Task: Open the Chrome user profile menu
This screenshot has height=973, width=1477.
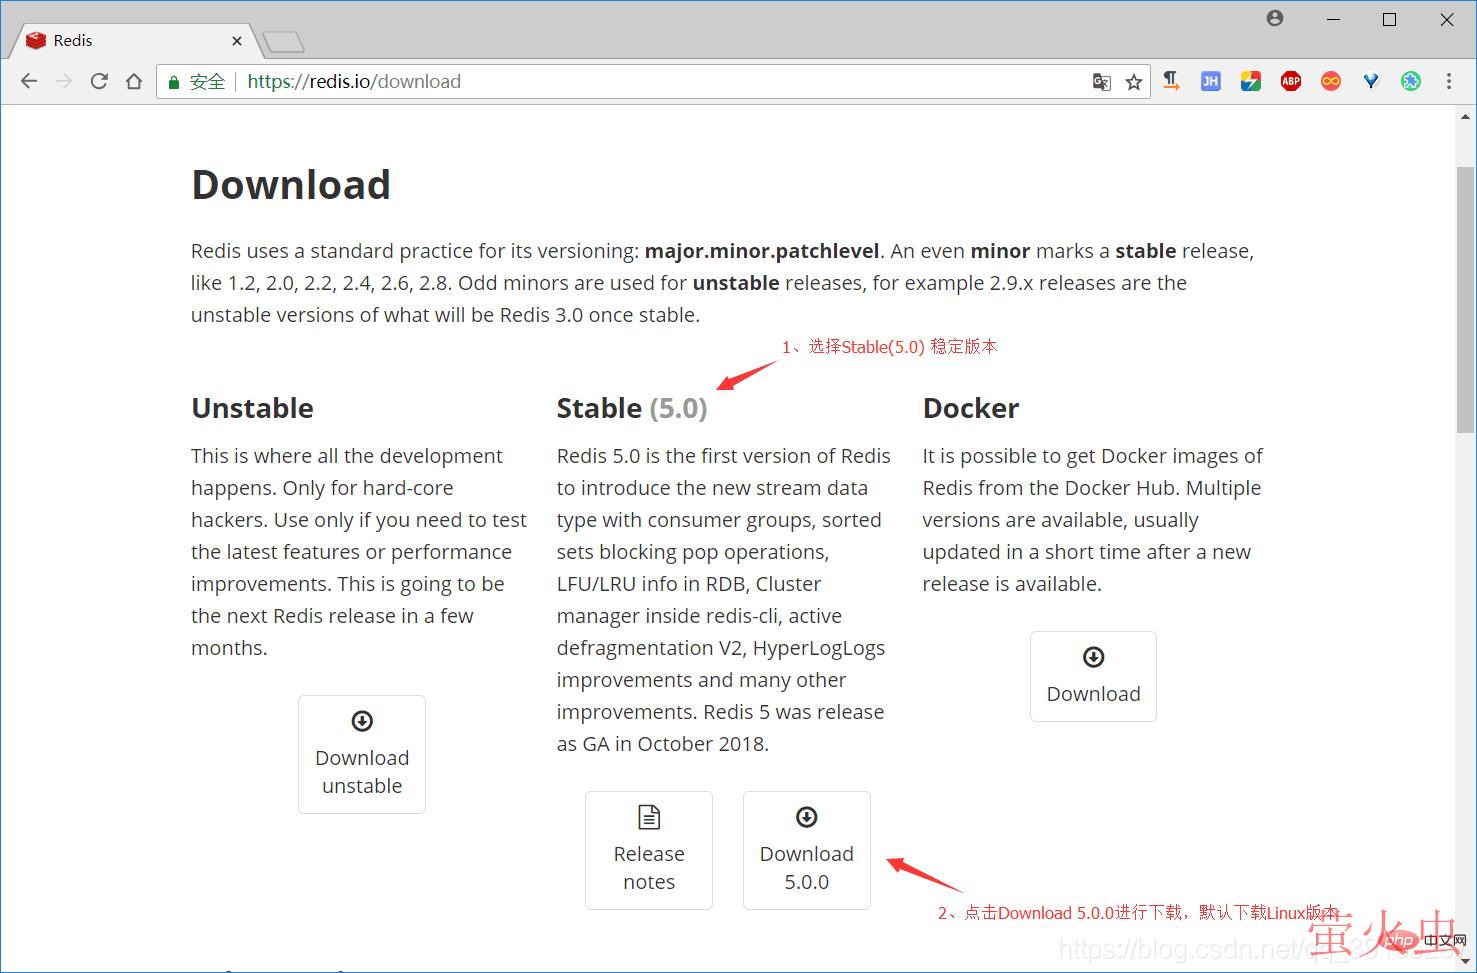Action: [1275, 19]
